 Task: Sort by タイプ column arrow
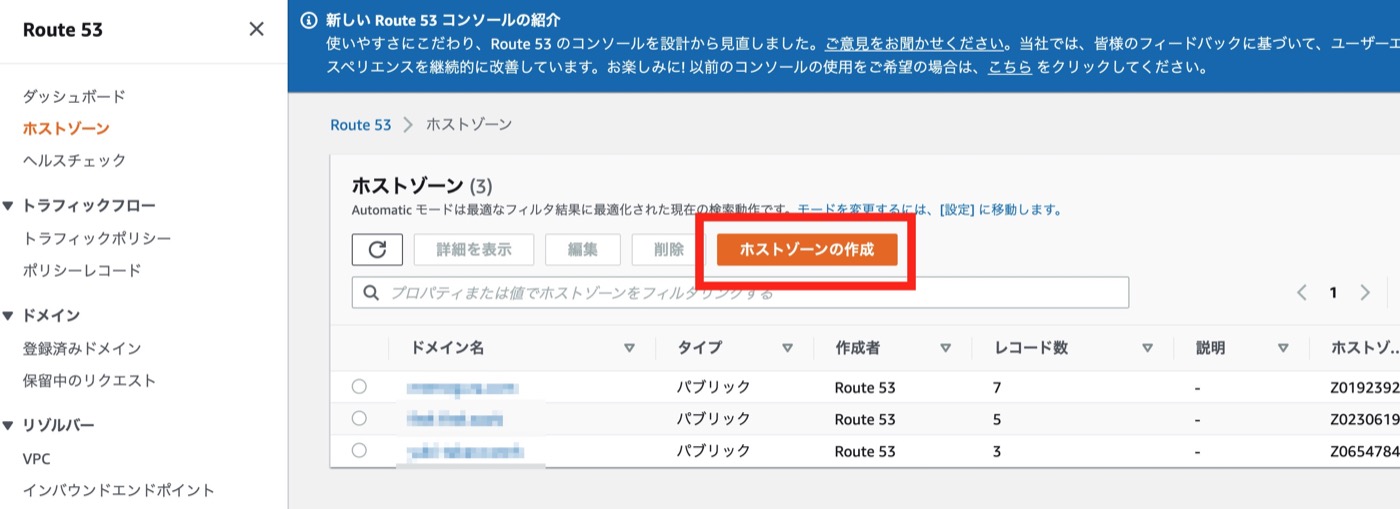coord(787,348)
